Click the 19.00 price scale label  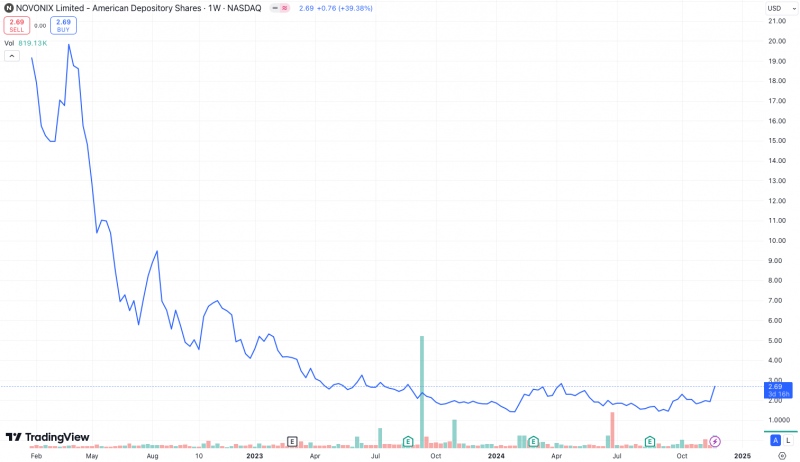777,61
